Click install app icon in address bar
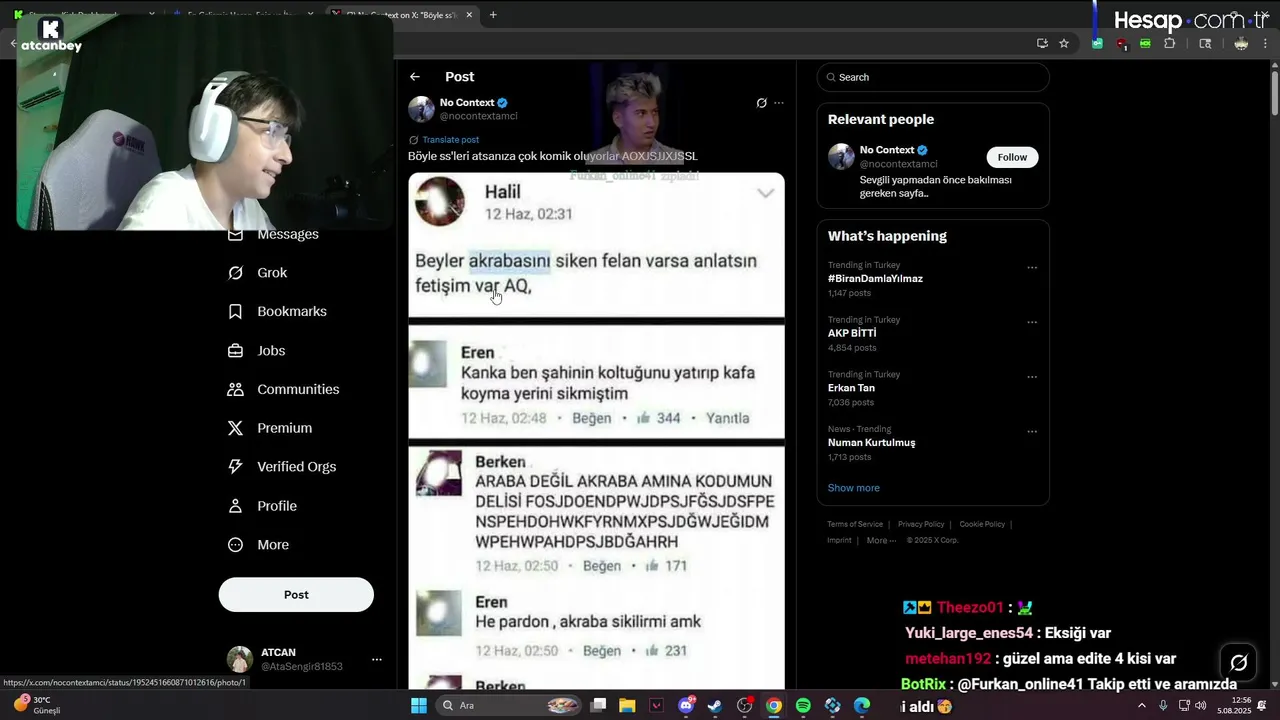This screenshot has height=720, width=1280. pos(1042,44)
